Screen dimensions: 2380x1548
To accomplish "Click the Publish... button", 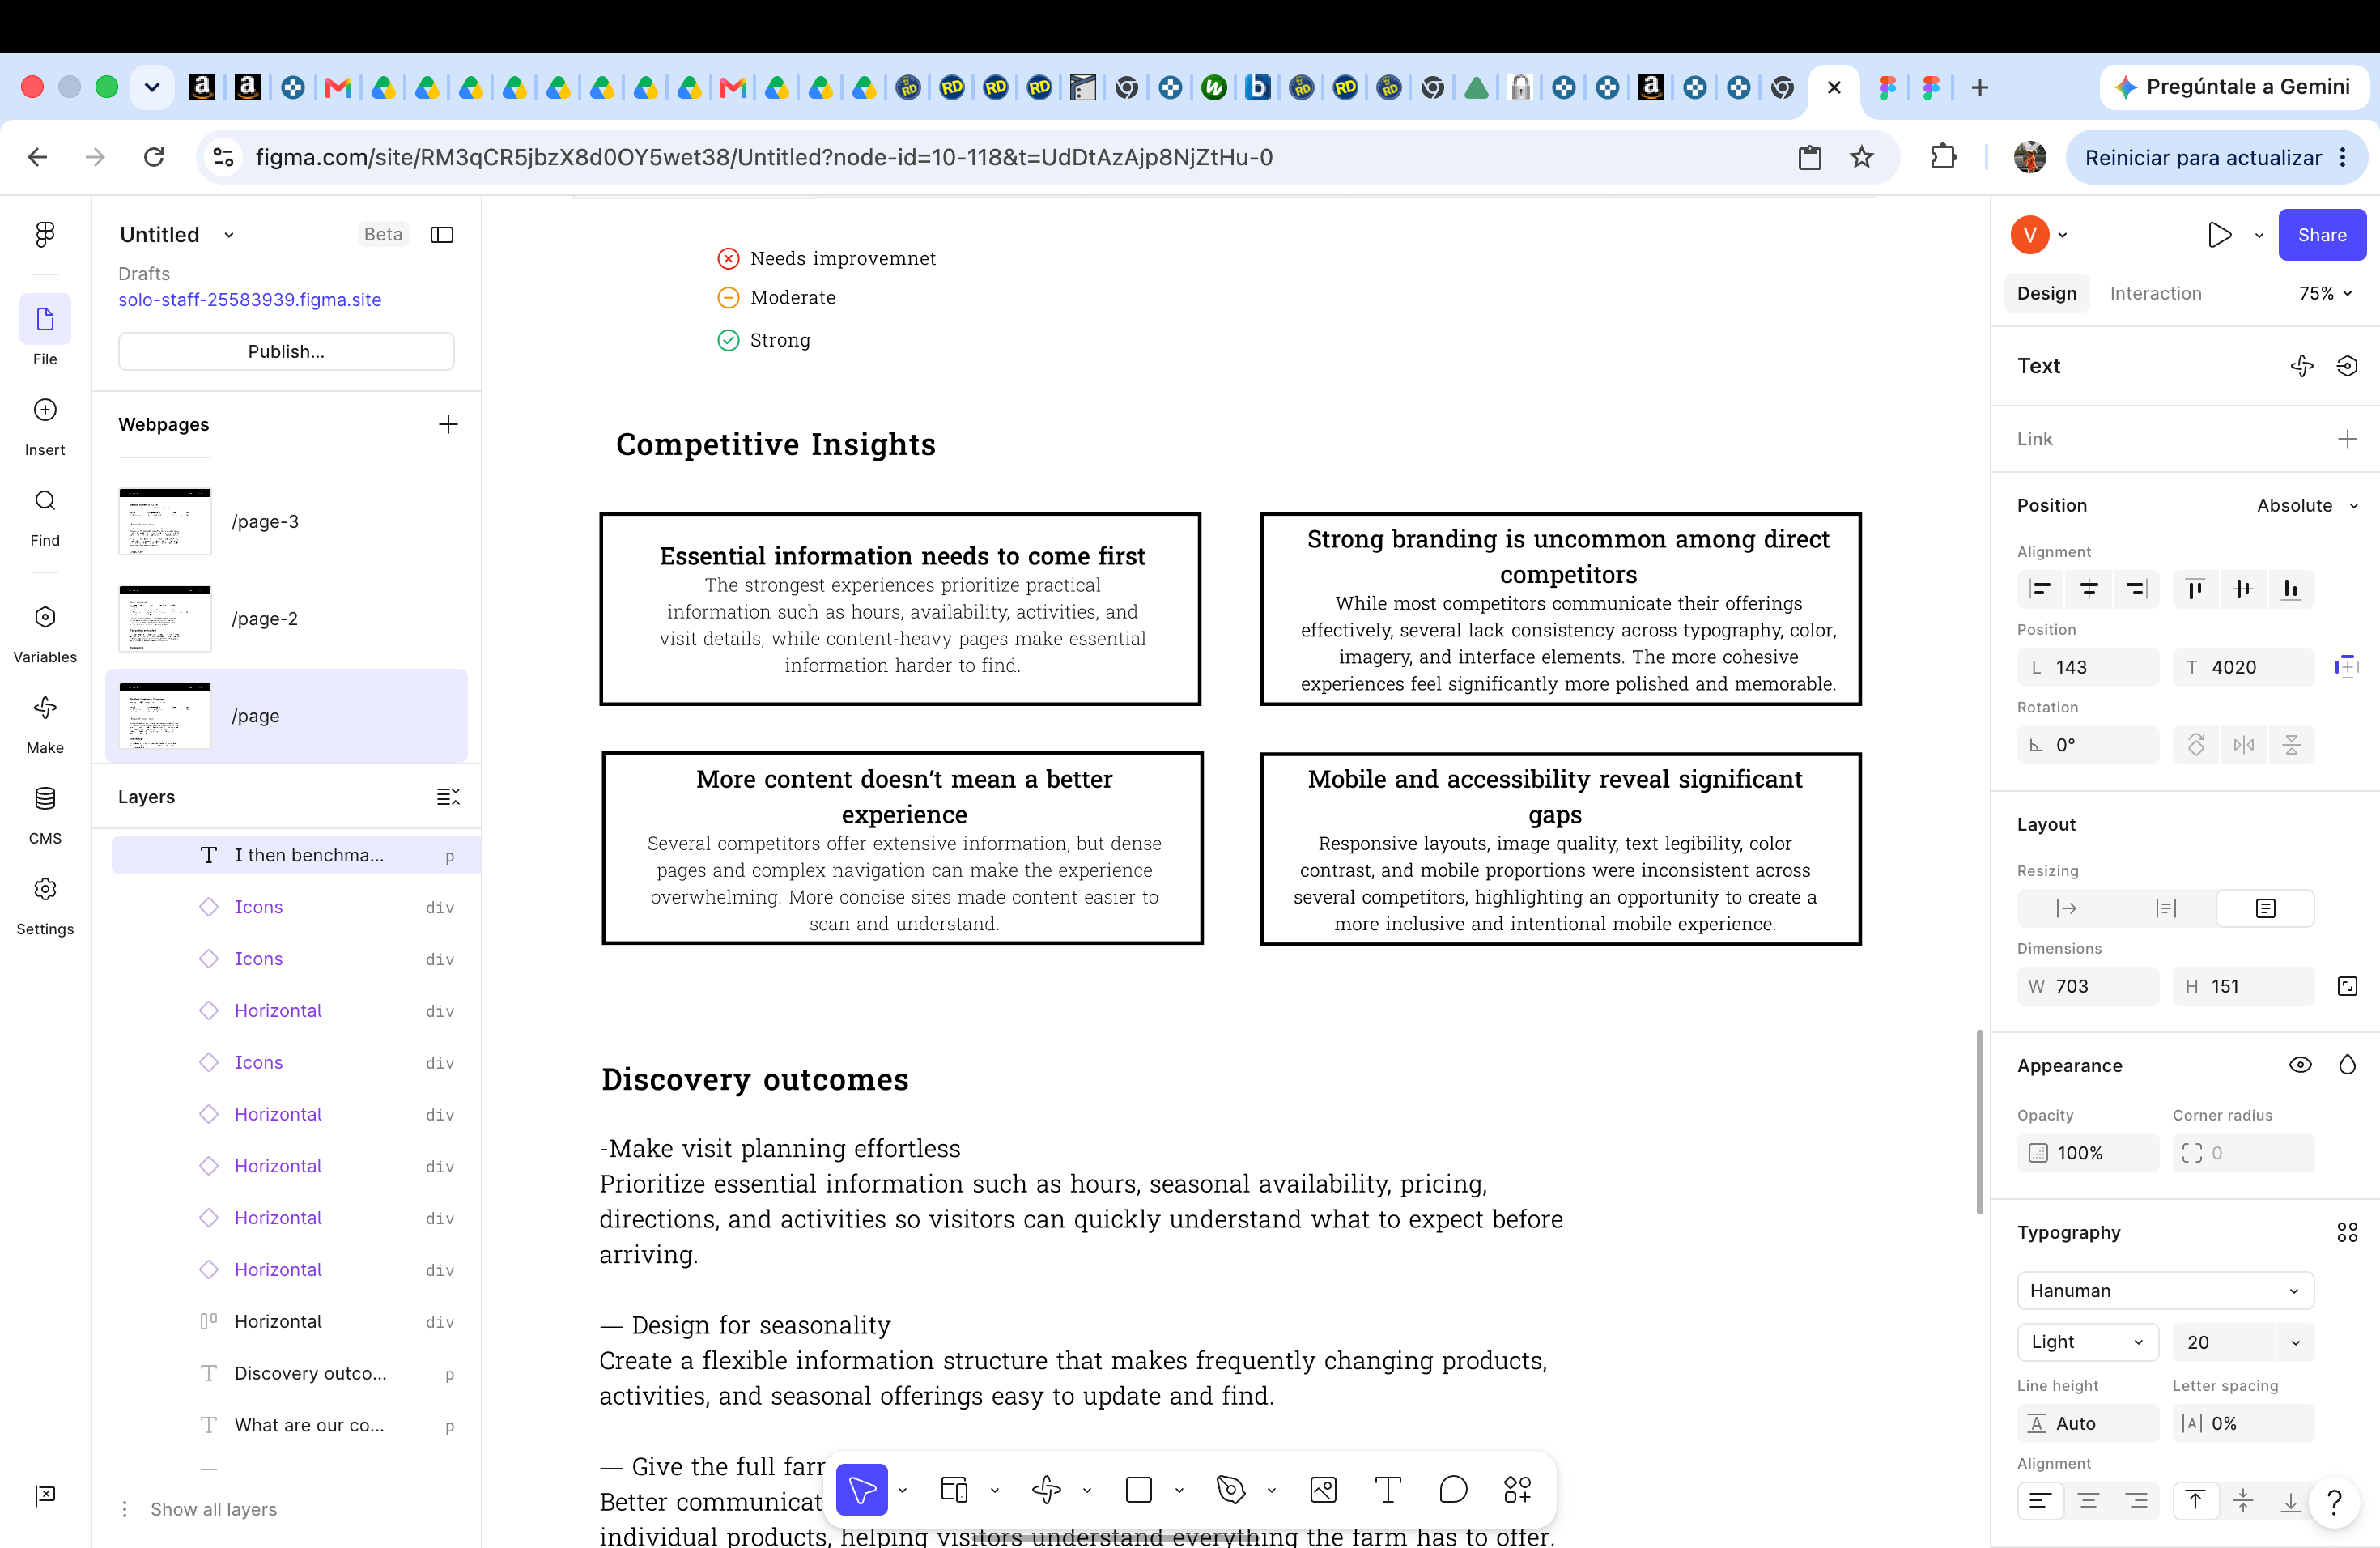I will (x=286, y=351).
